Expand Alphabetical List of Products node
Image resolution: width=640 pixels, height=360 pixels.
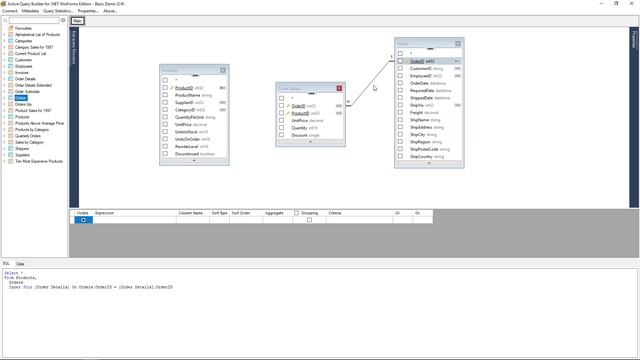(x=4, y=35)
